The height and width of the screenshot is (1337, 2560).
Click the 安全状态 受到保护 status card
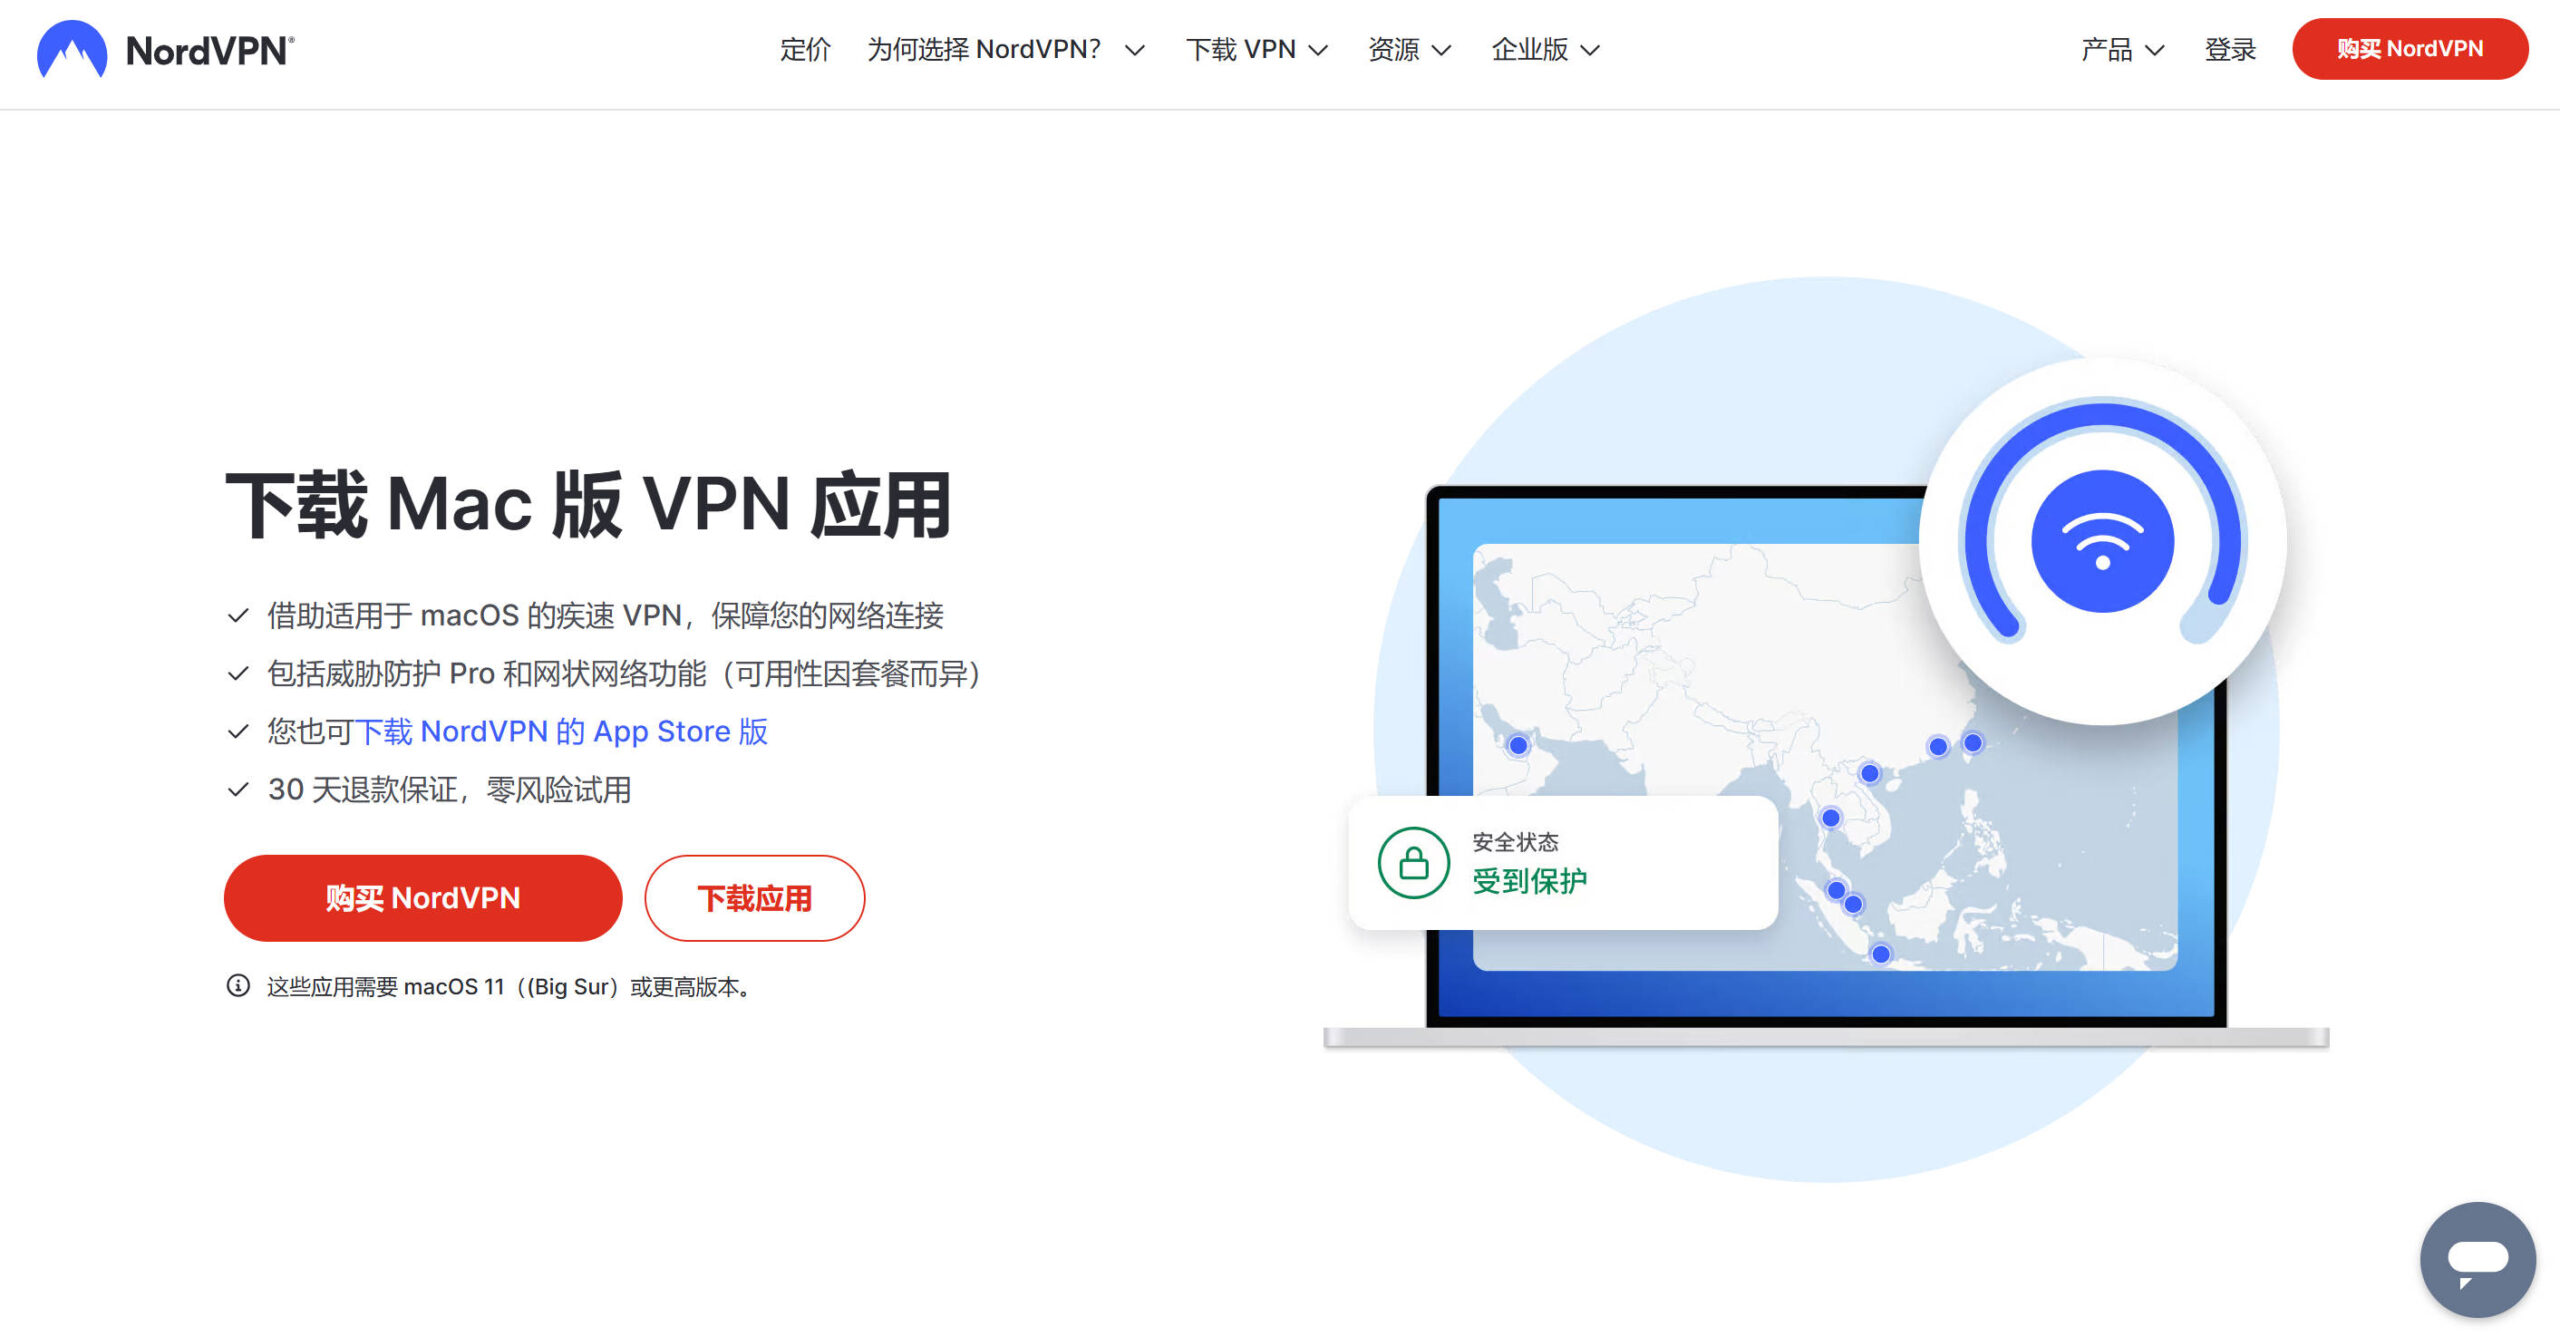point(1563,862)
